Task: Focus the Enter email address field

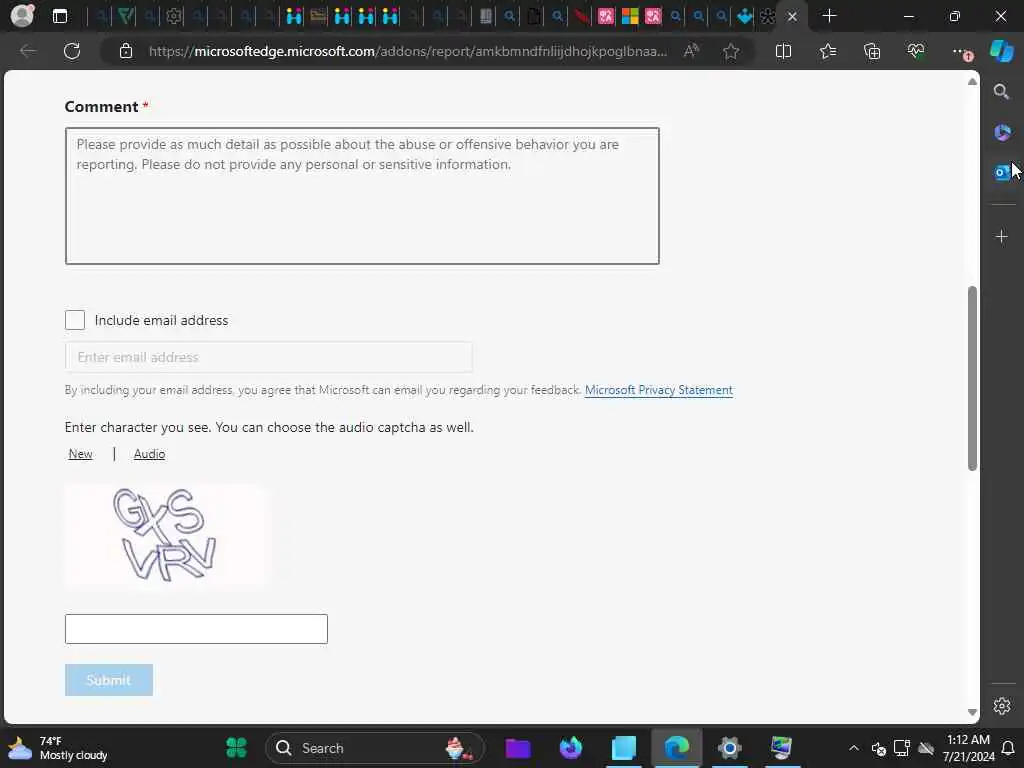Action: (268, 357)
